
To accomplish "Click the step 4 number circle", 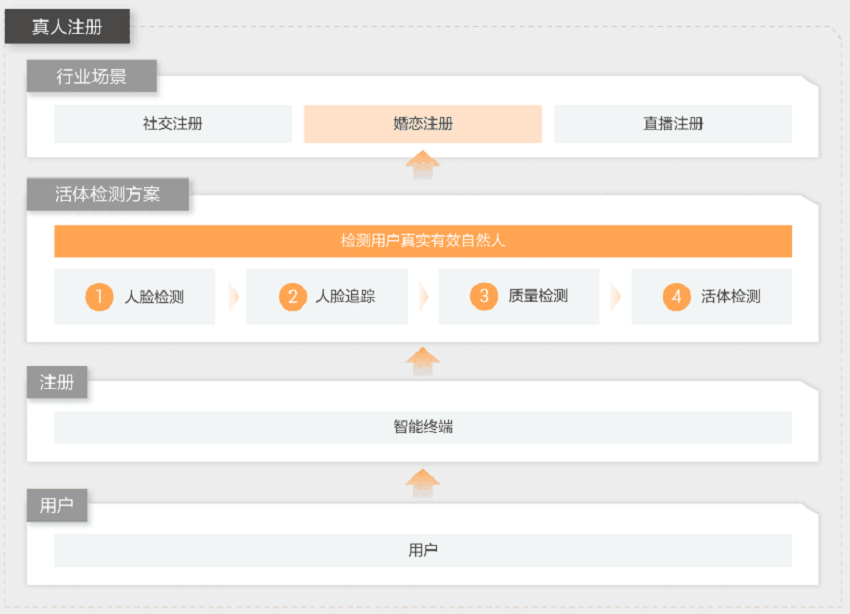I will 677,296.
